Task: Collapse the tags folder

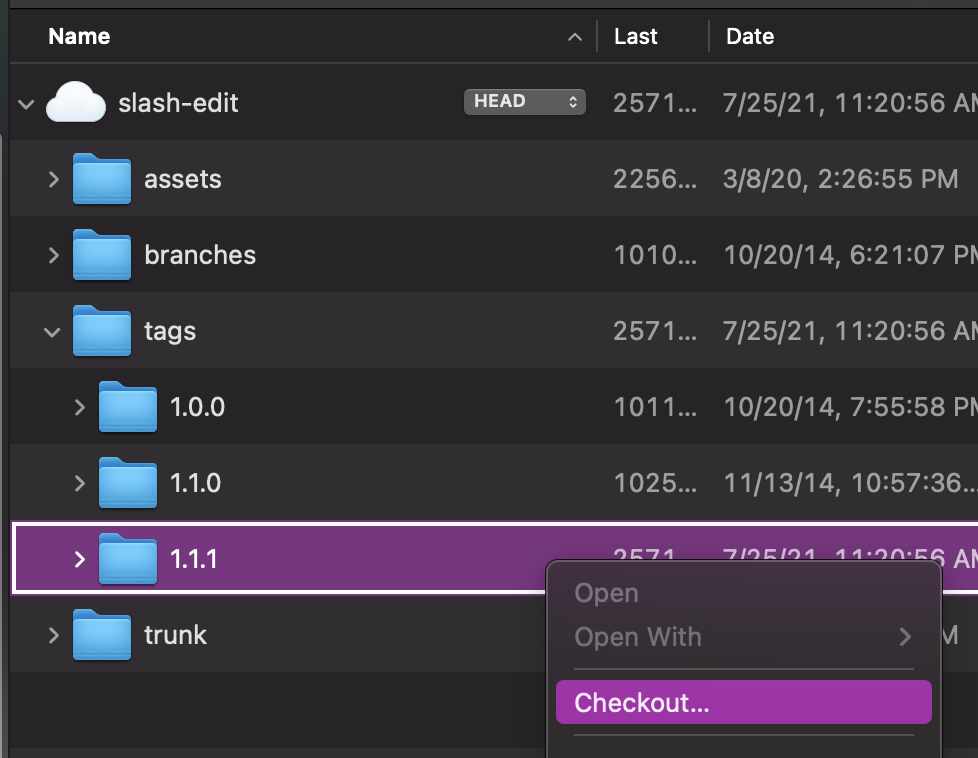Action: pos(54,331)
